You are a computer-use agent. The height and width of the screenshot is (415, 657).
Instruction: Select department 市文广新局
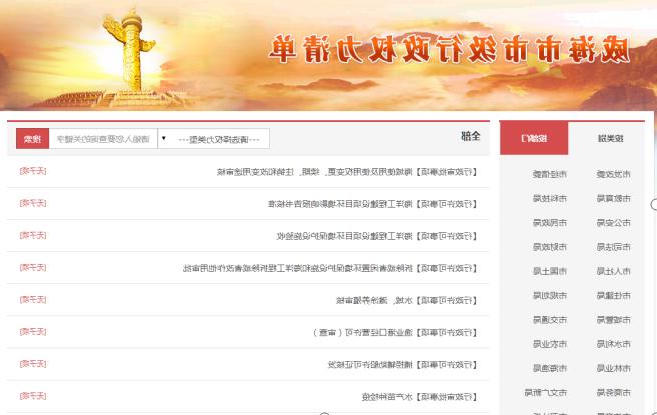[546, 393]
